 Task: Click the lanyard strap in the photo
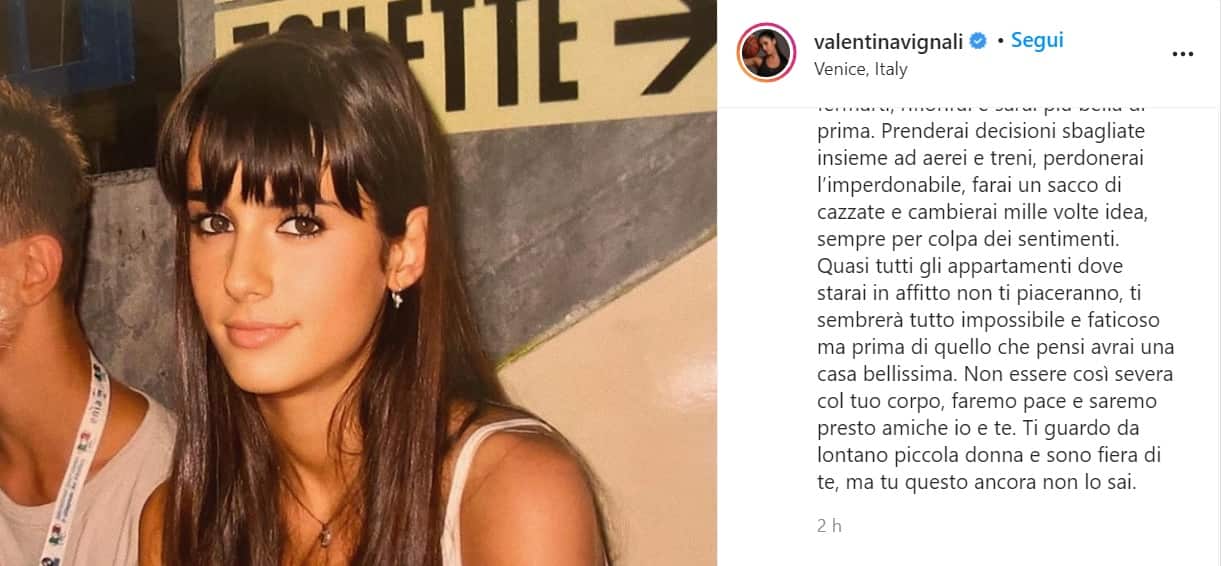tap(80, 460)
